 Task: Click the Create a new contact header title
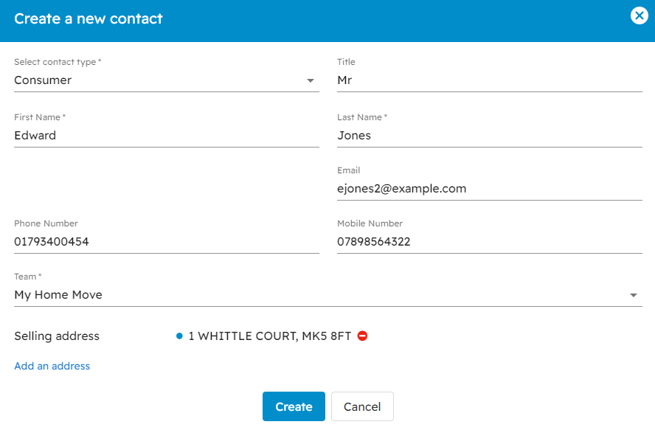(x=88, y=18)
